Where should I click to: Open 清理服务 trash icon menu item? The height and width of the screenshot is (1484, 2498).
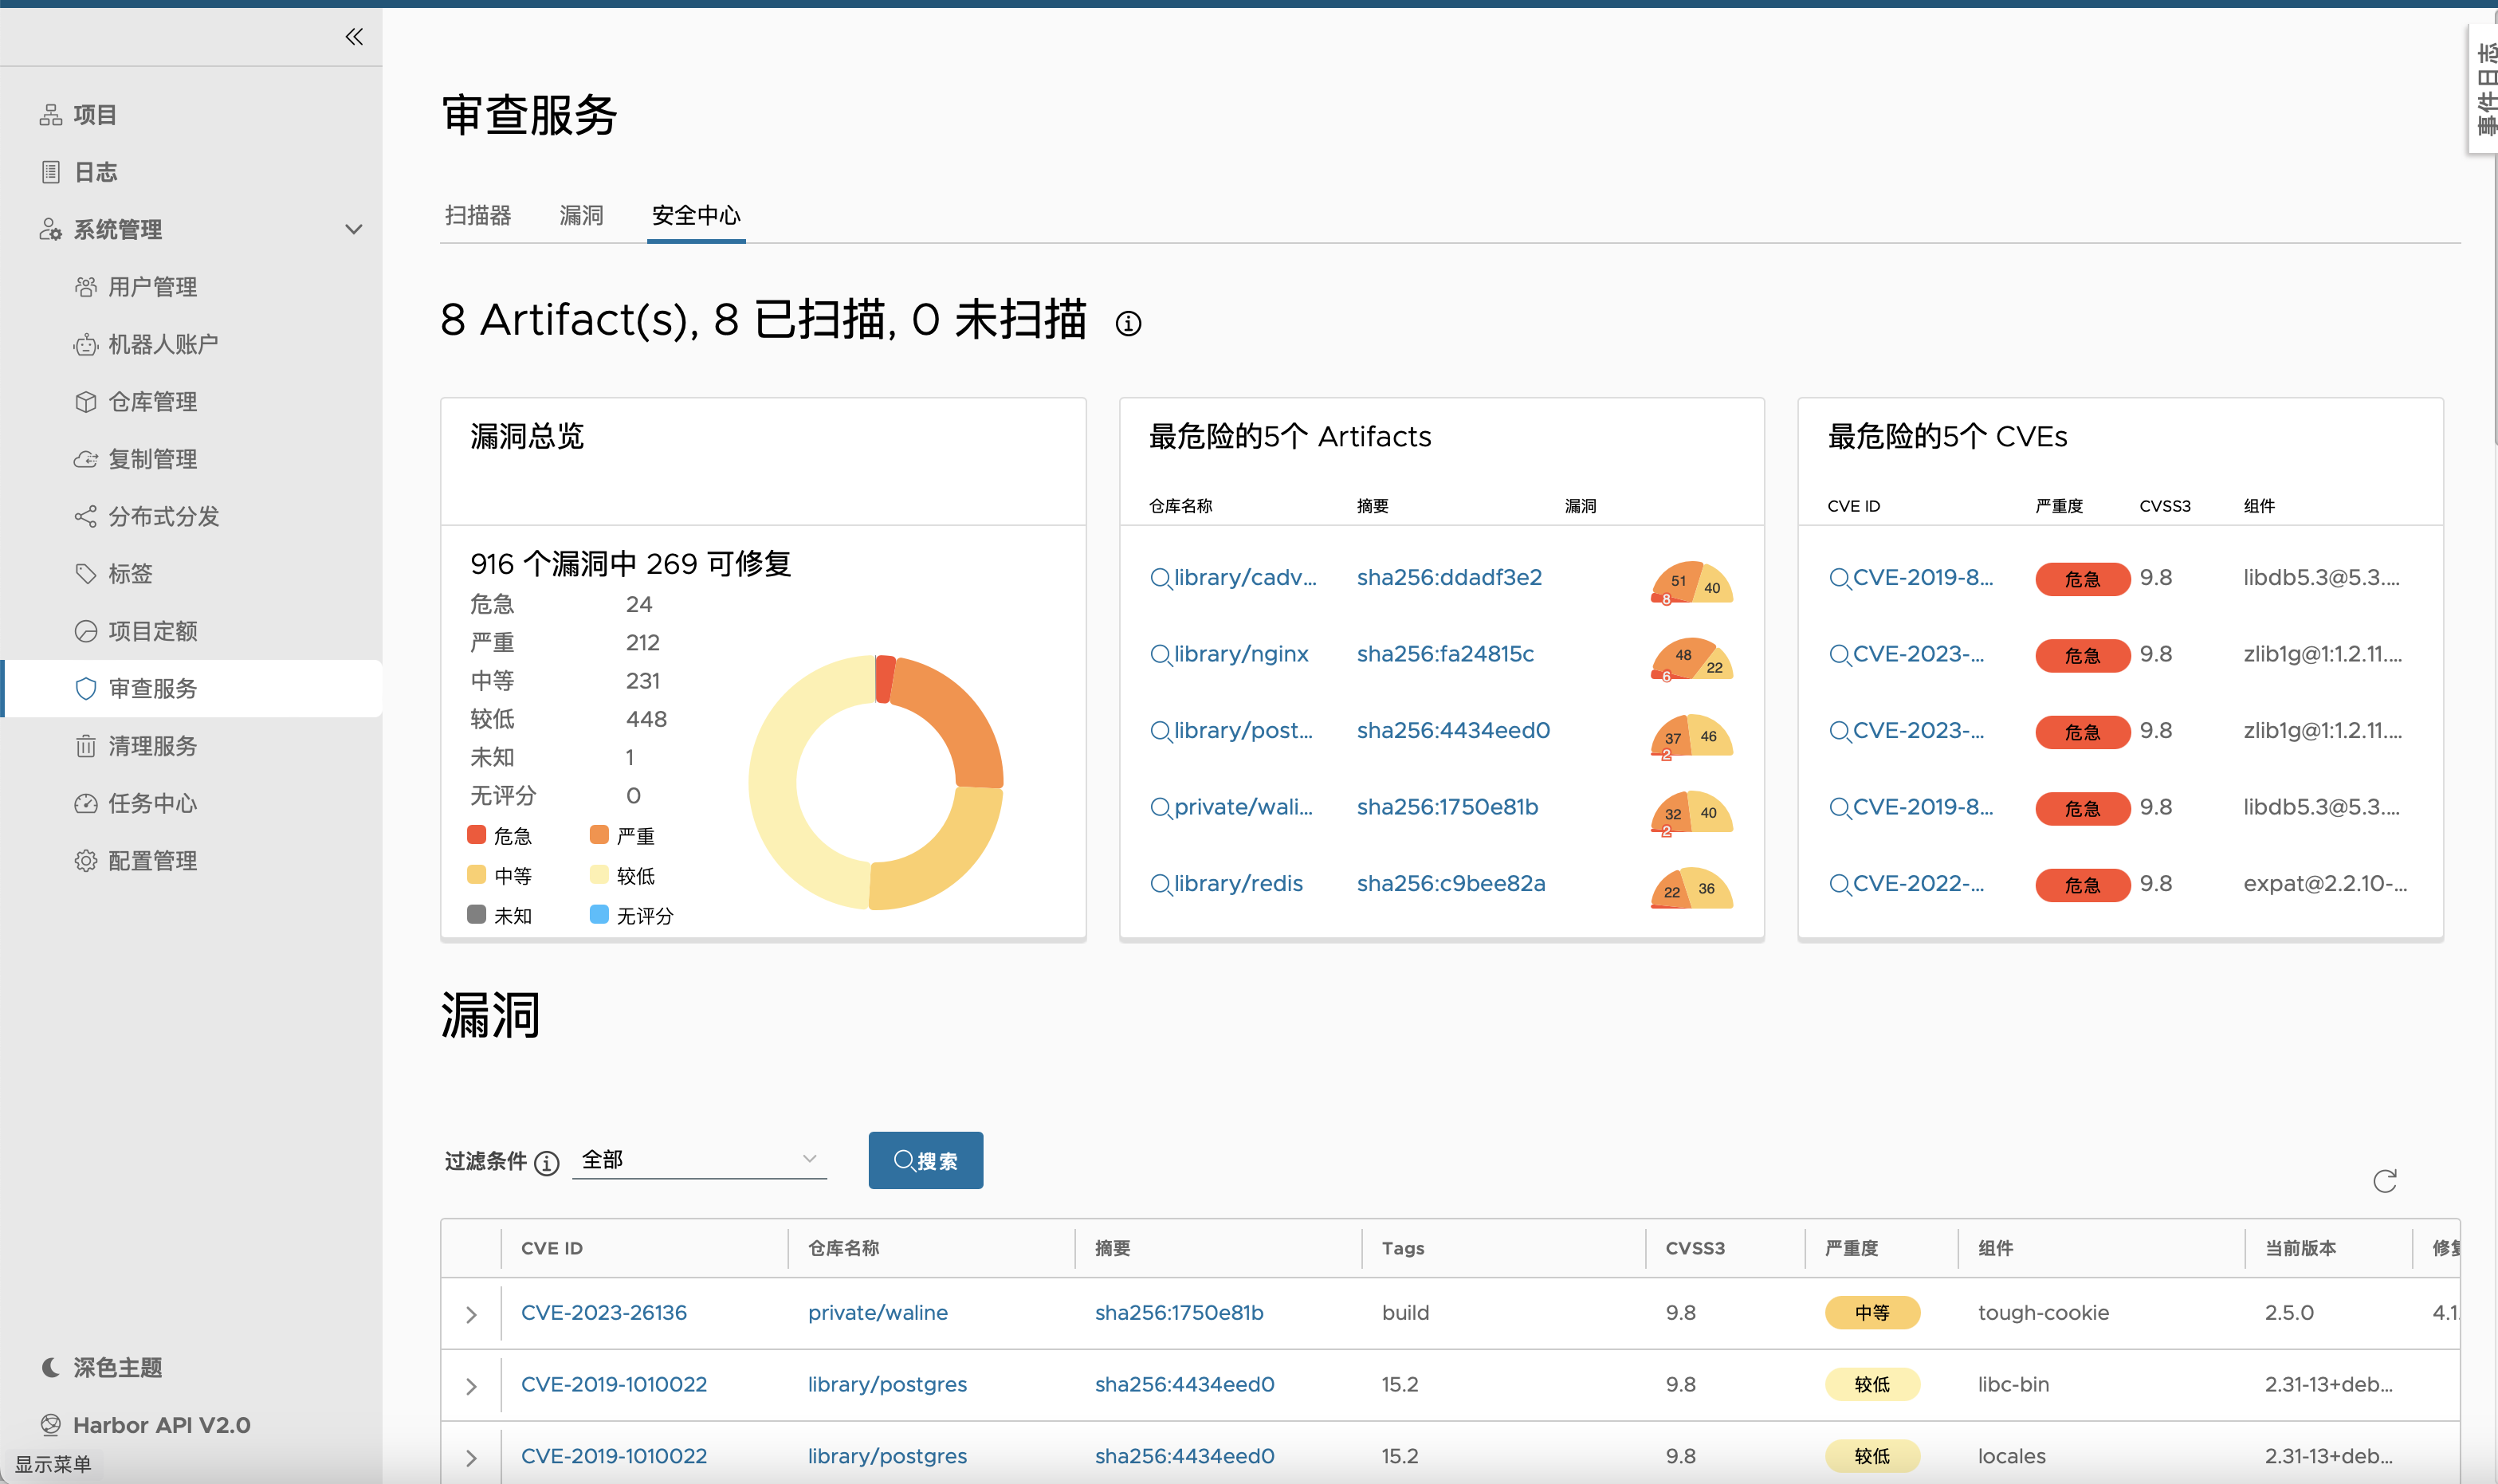click(152, 746)
